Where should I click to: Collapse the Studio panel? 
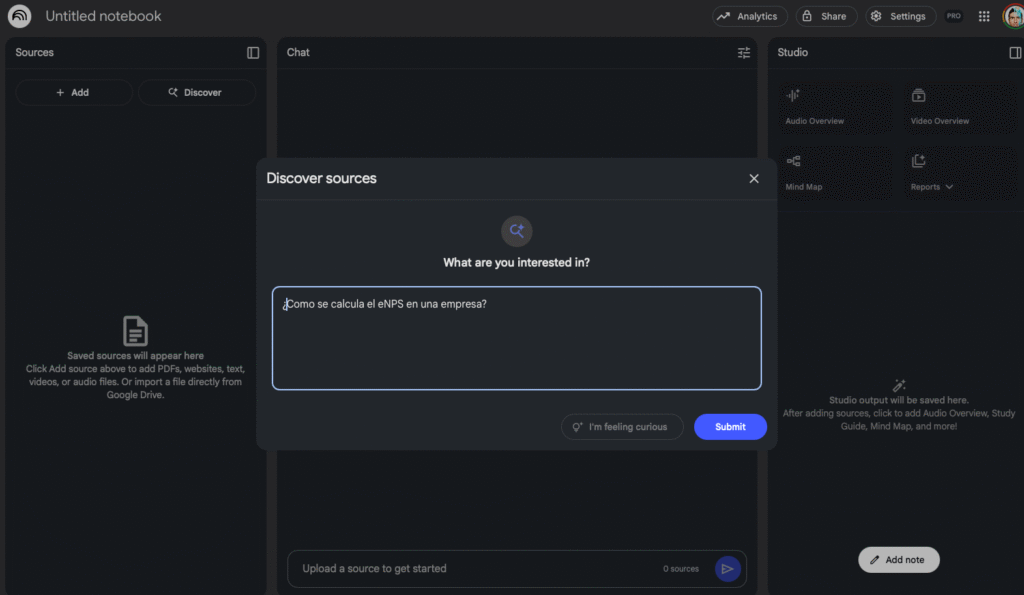point(1015,52)
